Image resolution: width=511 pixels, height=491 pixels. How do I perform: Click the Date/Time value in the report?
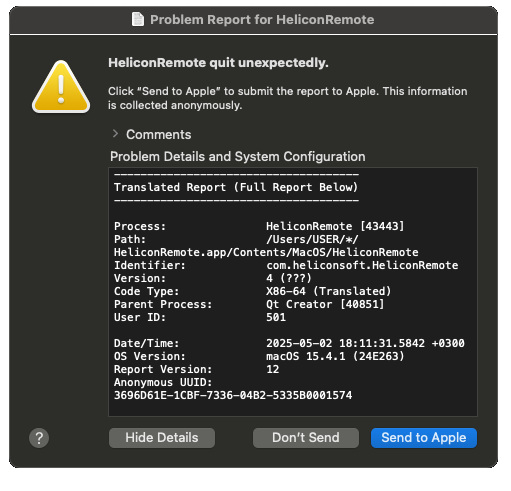tap(365, 343)
